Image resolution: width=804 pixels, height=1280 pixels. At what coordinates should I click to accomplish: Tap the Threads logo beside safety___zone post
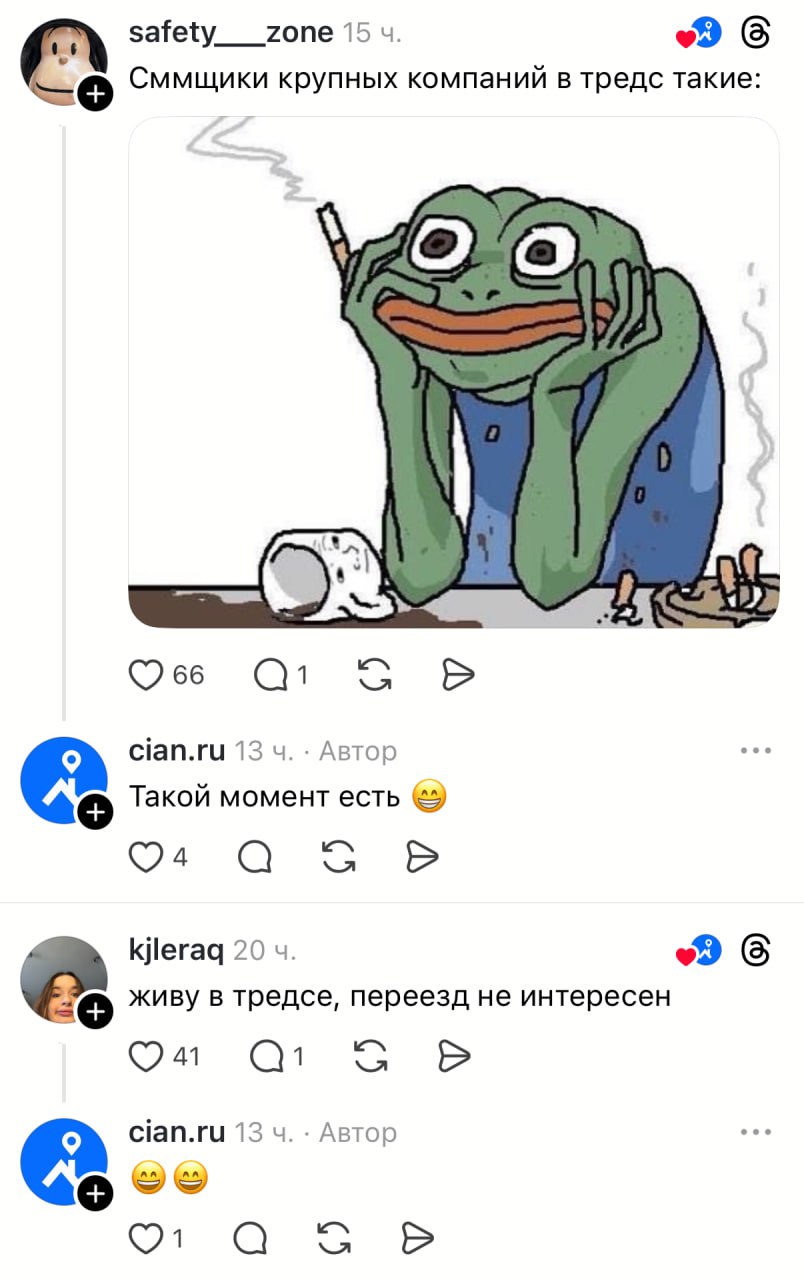756,33
